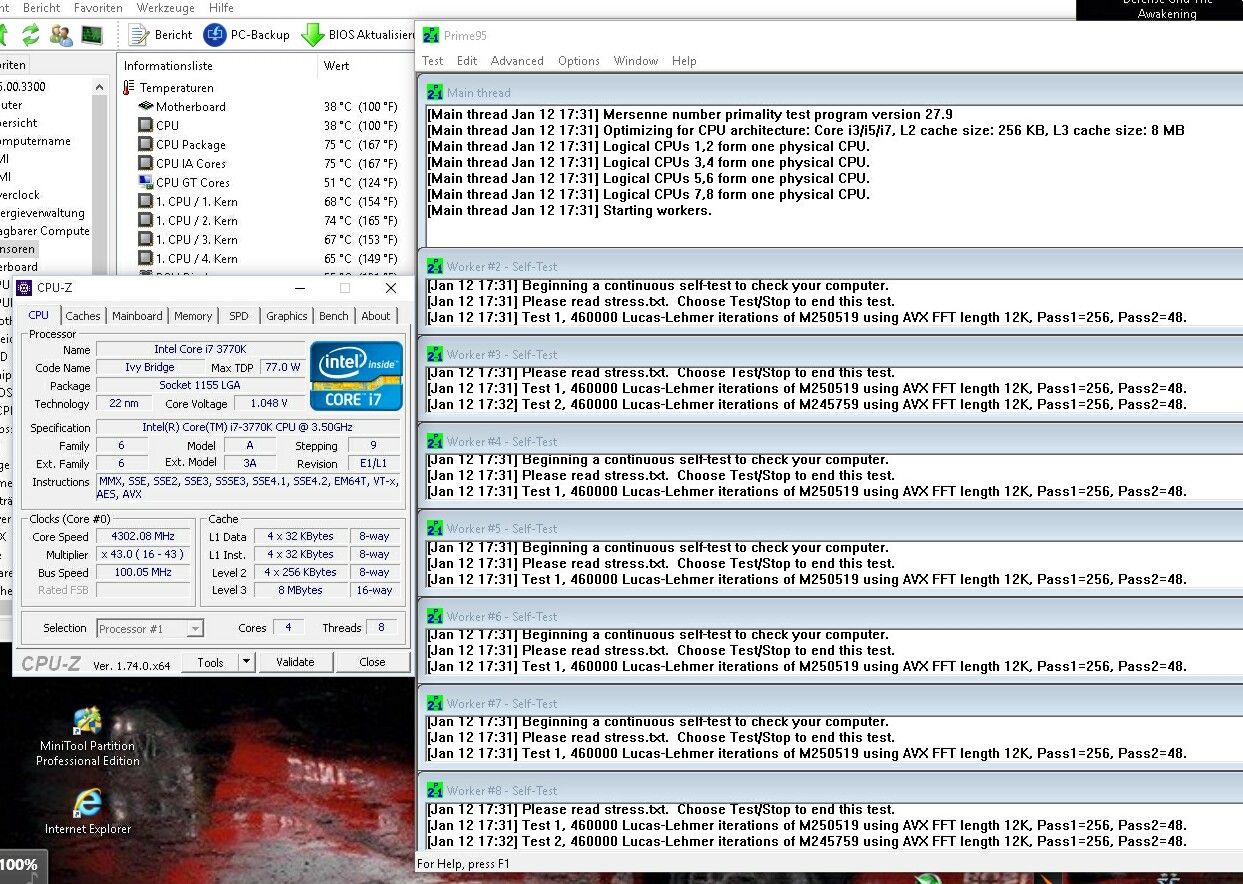
Task: Click the Intel Core i7 logo in CPU-Z
Action: pos(357,375)
